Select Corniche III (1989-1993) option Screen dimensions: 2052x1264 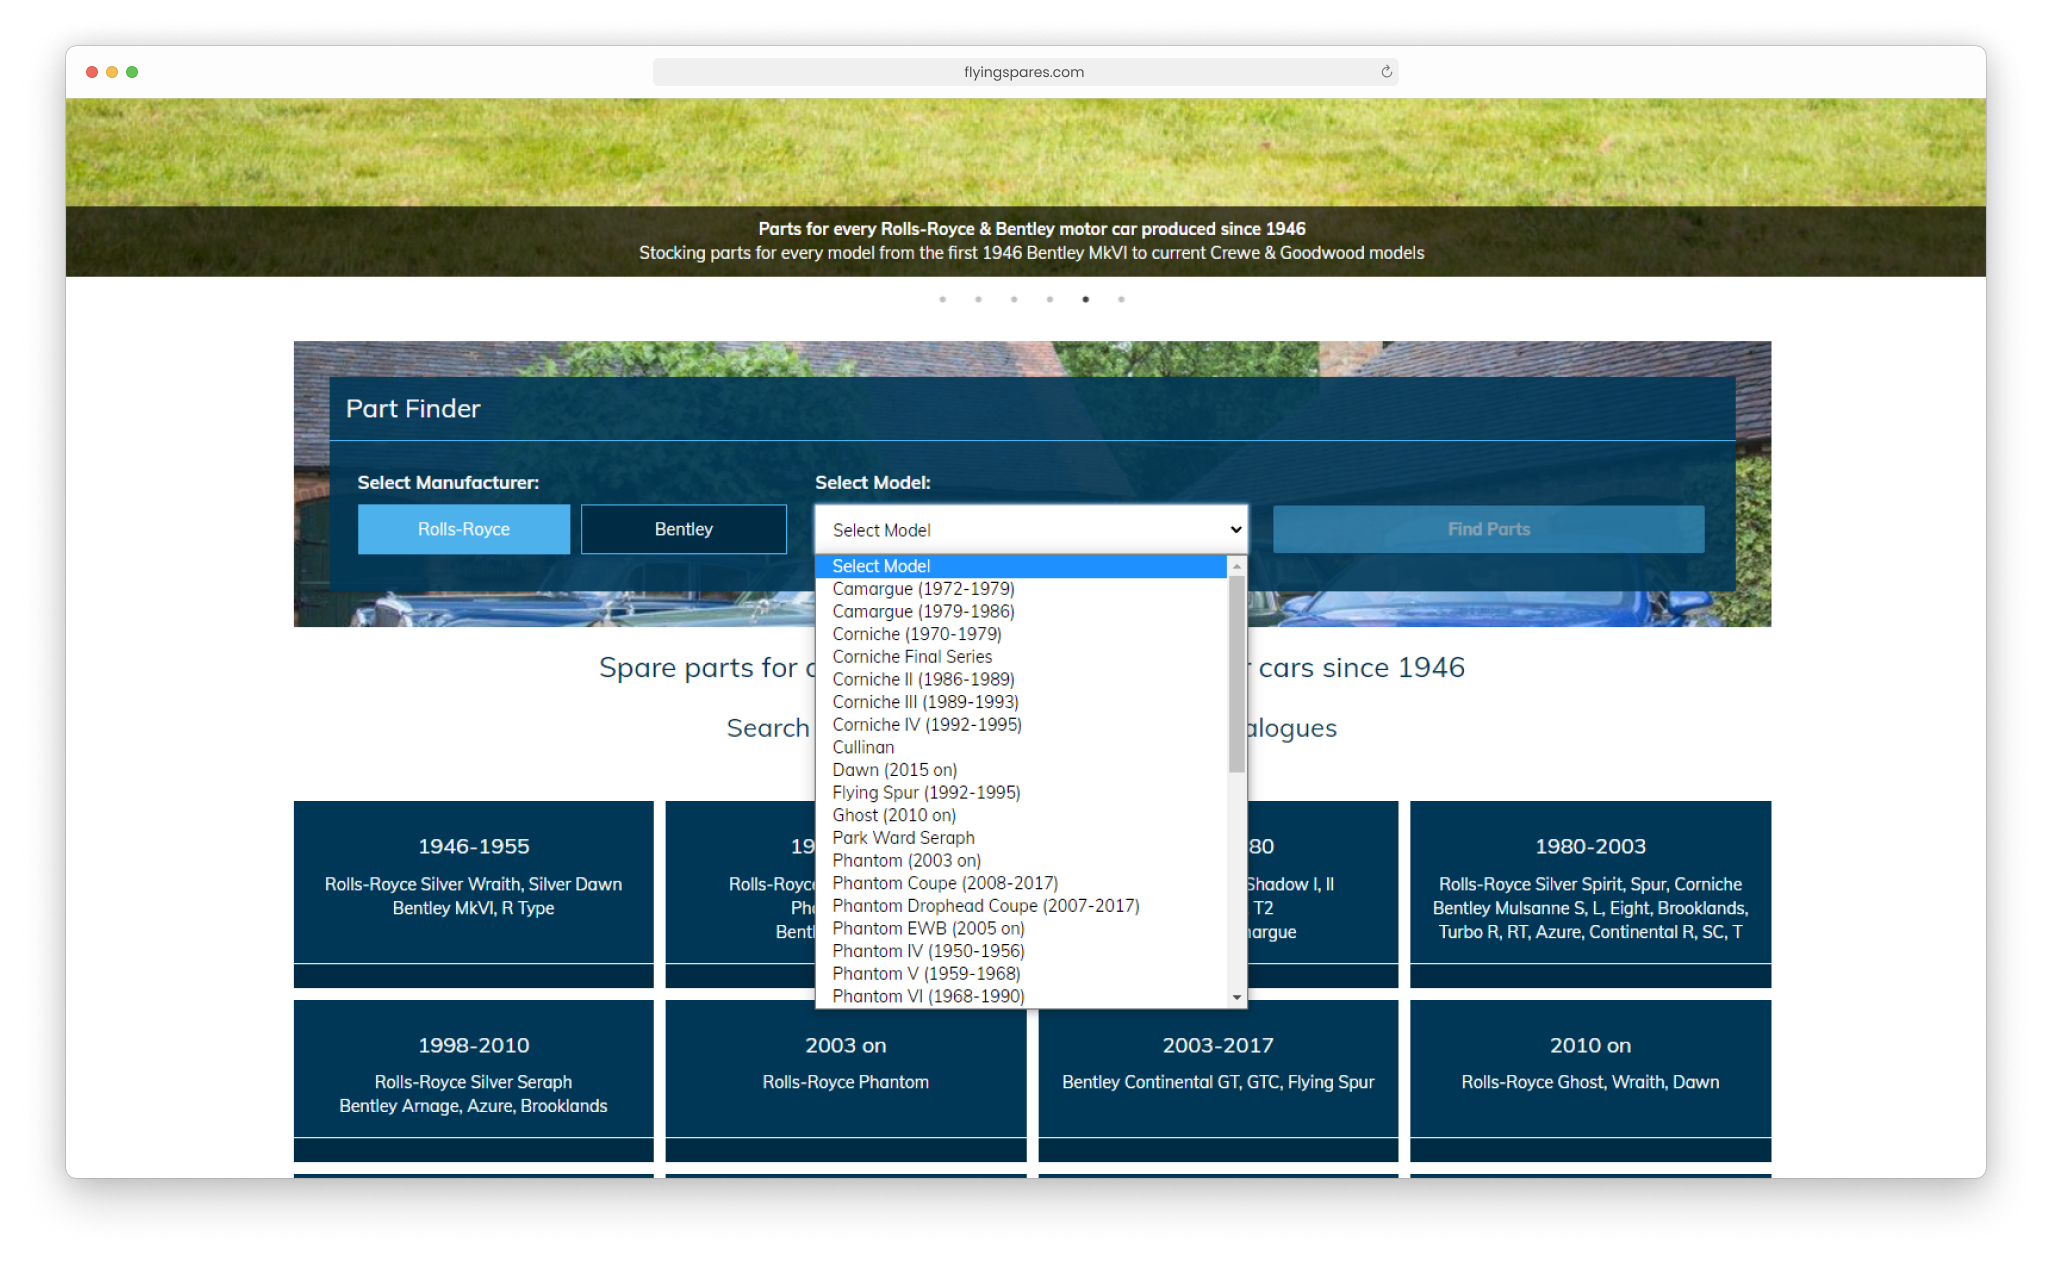click(1021, 702)
